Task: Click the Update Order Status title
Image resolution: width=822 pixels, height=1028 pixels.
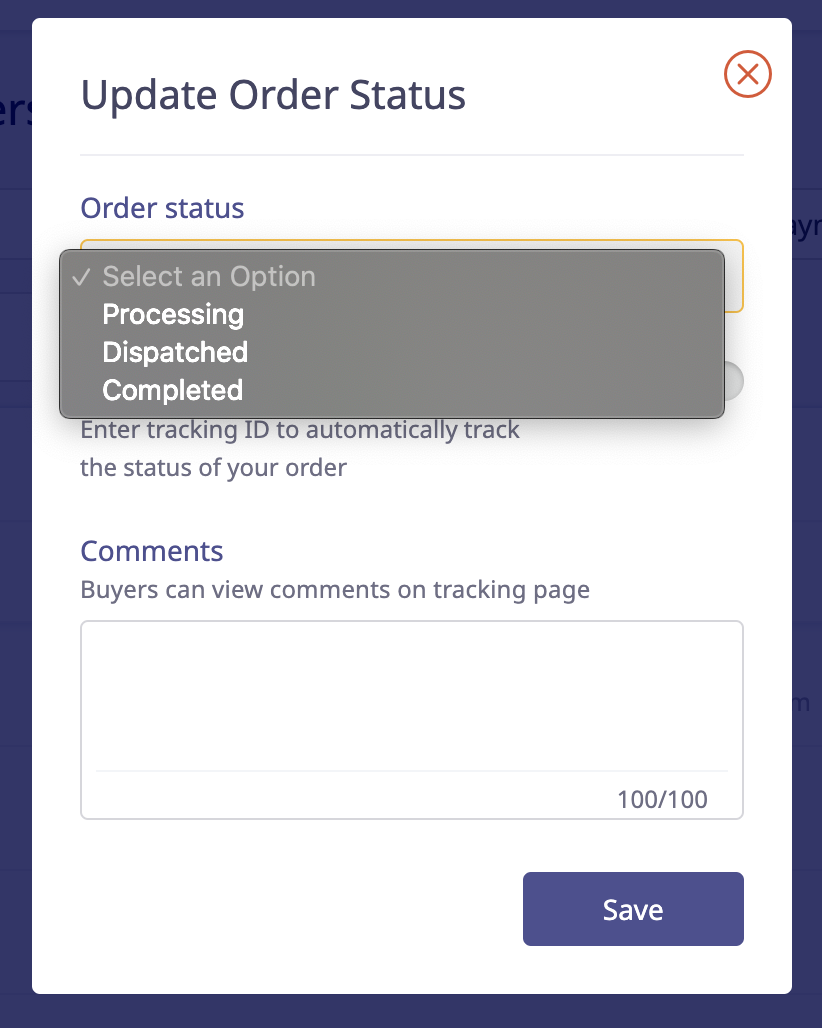Action: [x=273, y=94]
